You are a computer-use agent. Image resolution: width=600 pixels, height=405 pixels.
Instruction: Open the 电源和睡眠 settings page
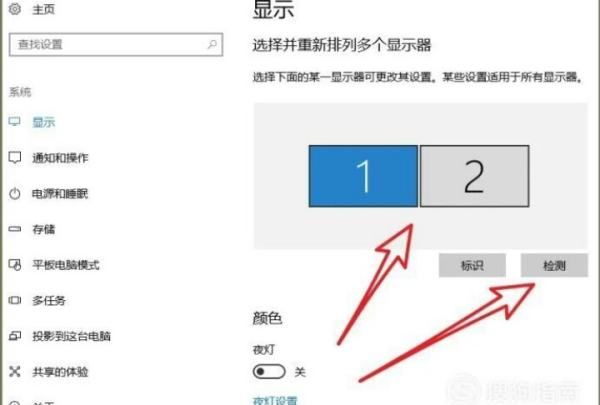60,194
